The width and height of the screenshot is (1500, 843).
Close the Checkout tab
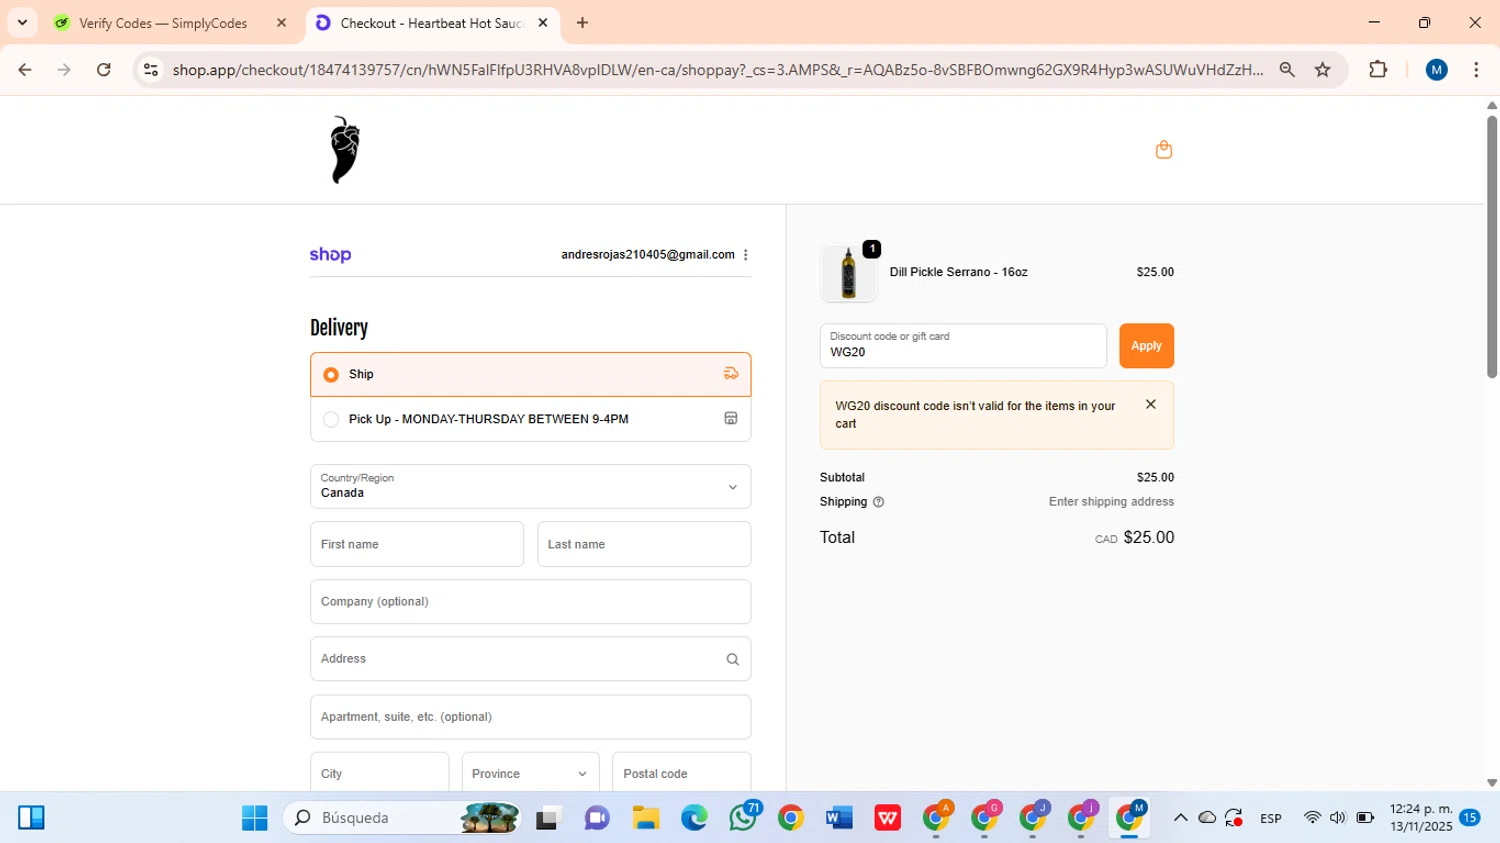click(x=543, y=23)
